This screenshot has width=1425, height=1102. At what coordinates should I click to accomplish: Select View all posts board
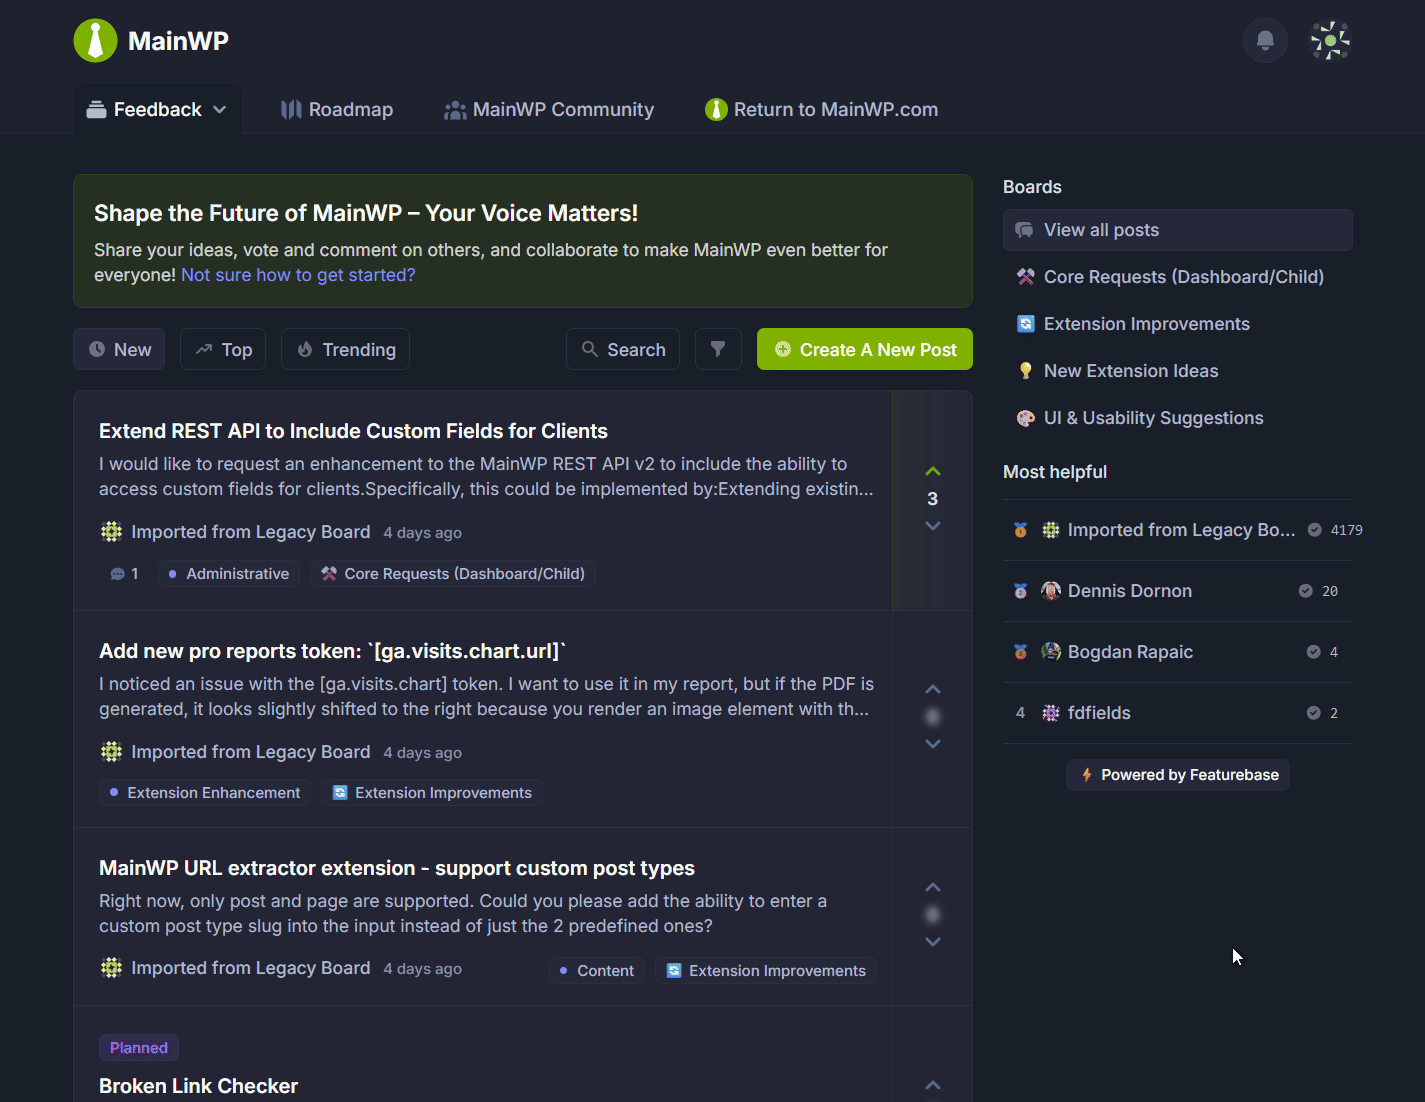point(1178,230)
